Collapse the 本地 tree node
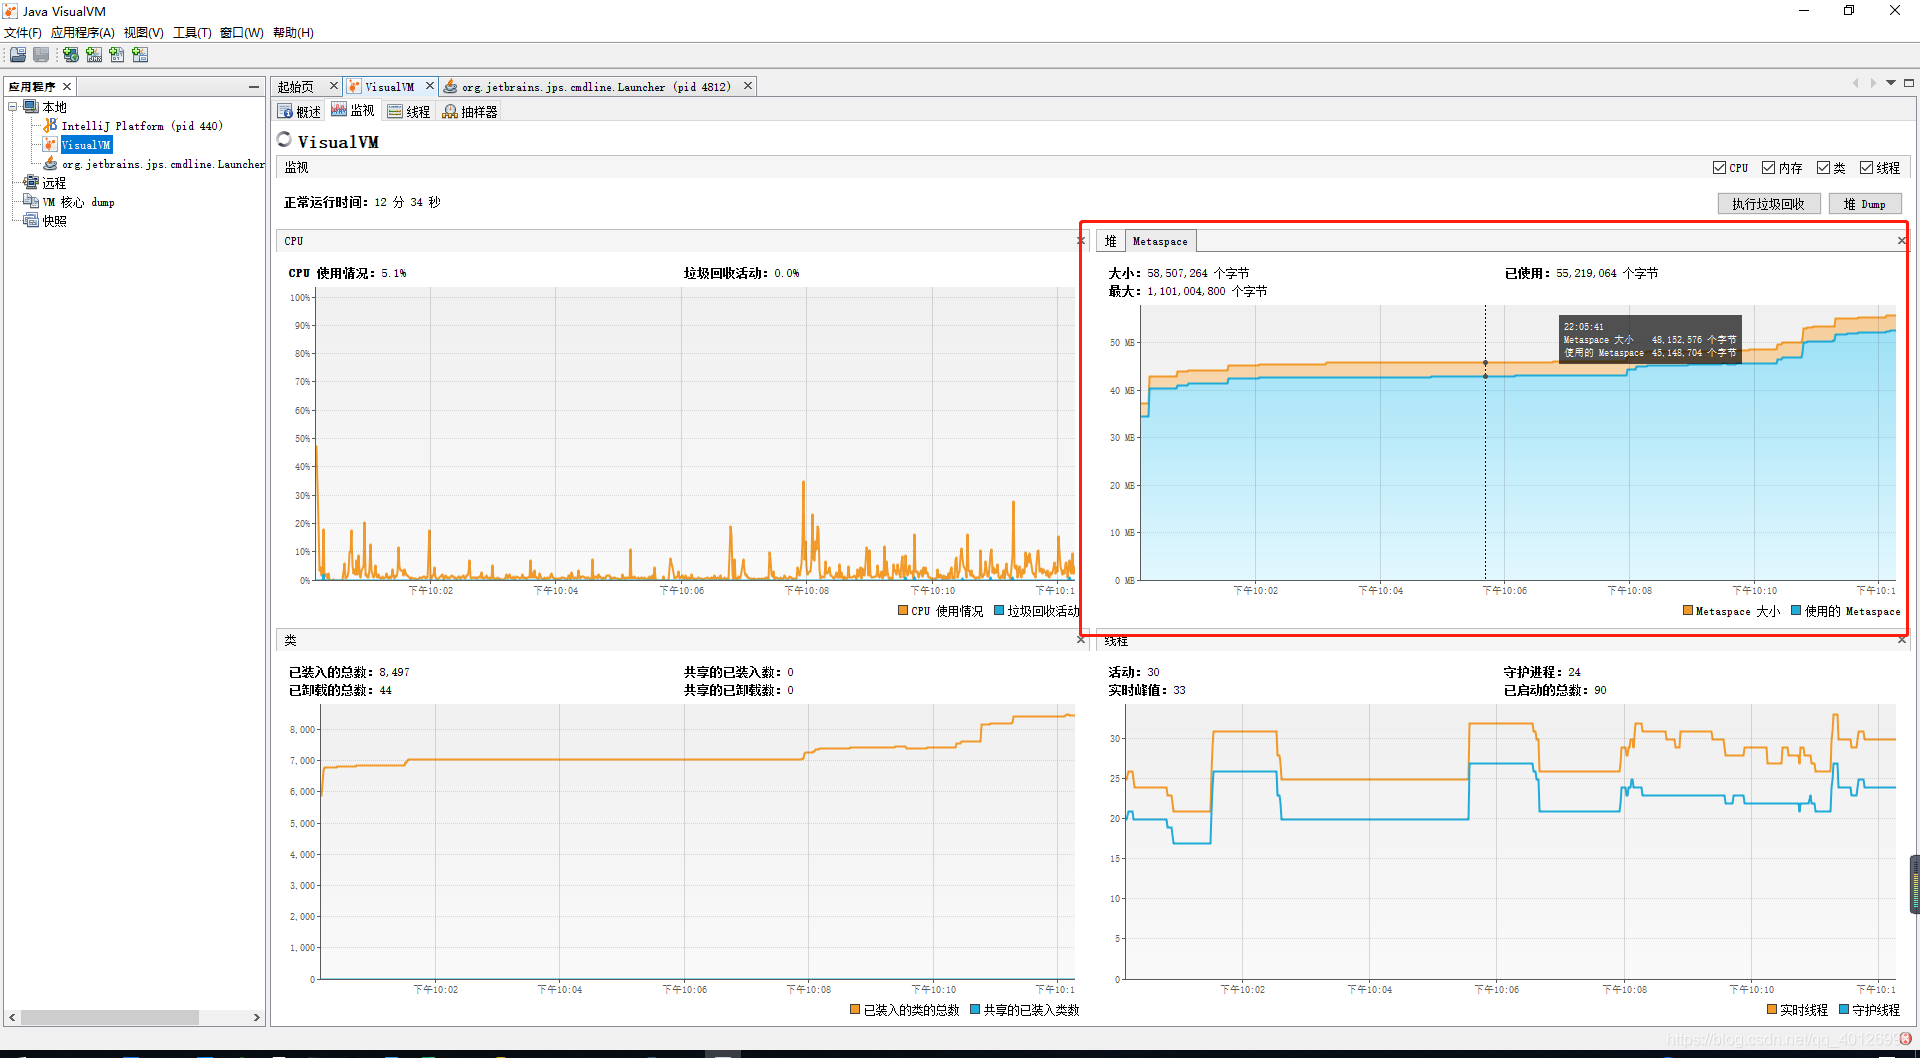Viewport: 1920px width, 1058px height. pos(13,107)
